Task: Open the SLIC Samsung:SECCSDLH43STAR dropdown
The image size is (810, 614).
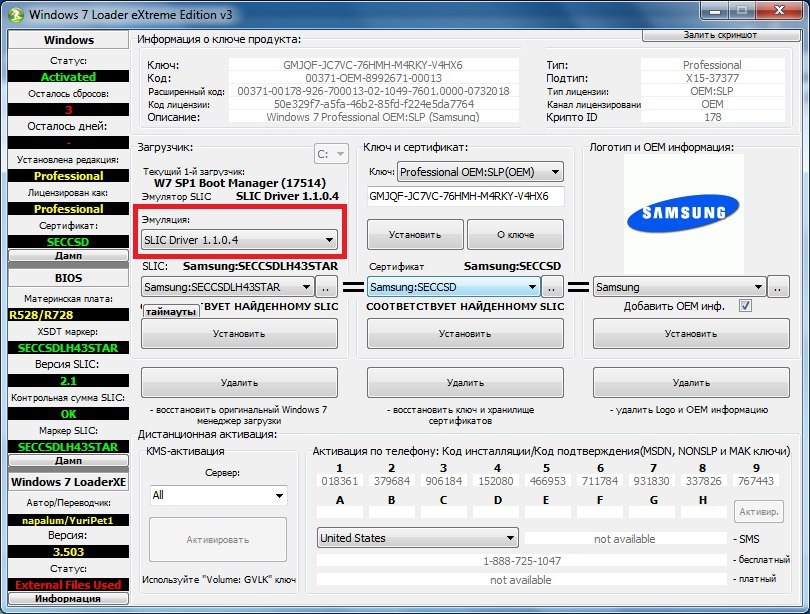Action: coord(227,287)
